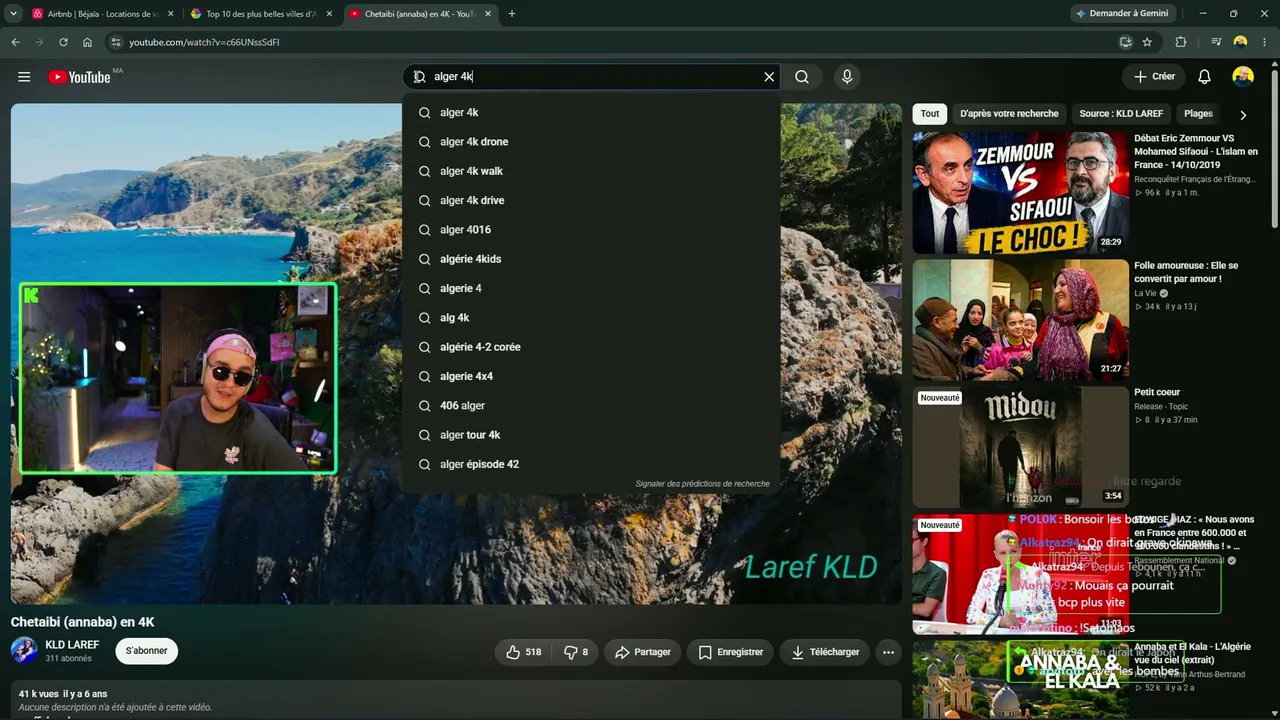Choose the "alger 4k drone" suggestion
Viewport: 1280px width, 720px height.
tap(591, 142)
